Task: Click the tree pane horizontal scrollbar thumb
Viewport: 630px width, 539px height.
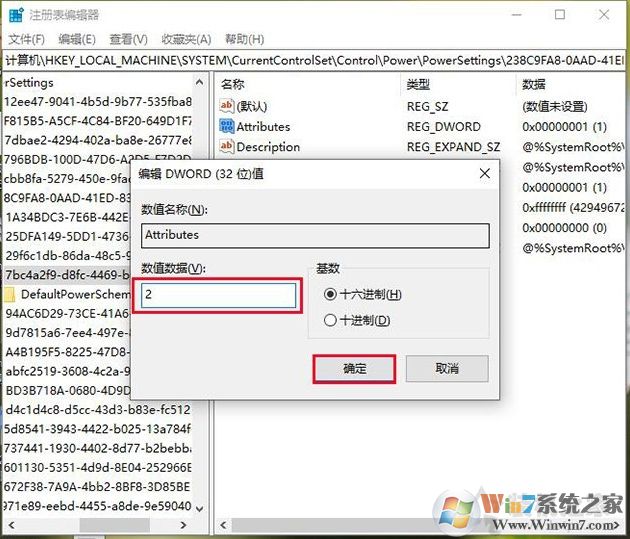Action: point(115,525)
